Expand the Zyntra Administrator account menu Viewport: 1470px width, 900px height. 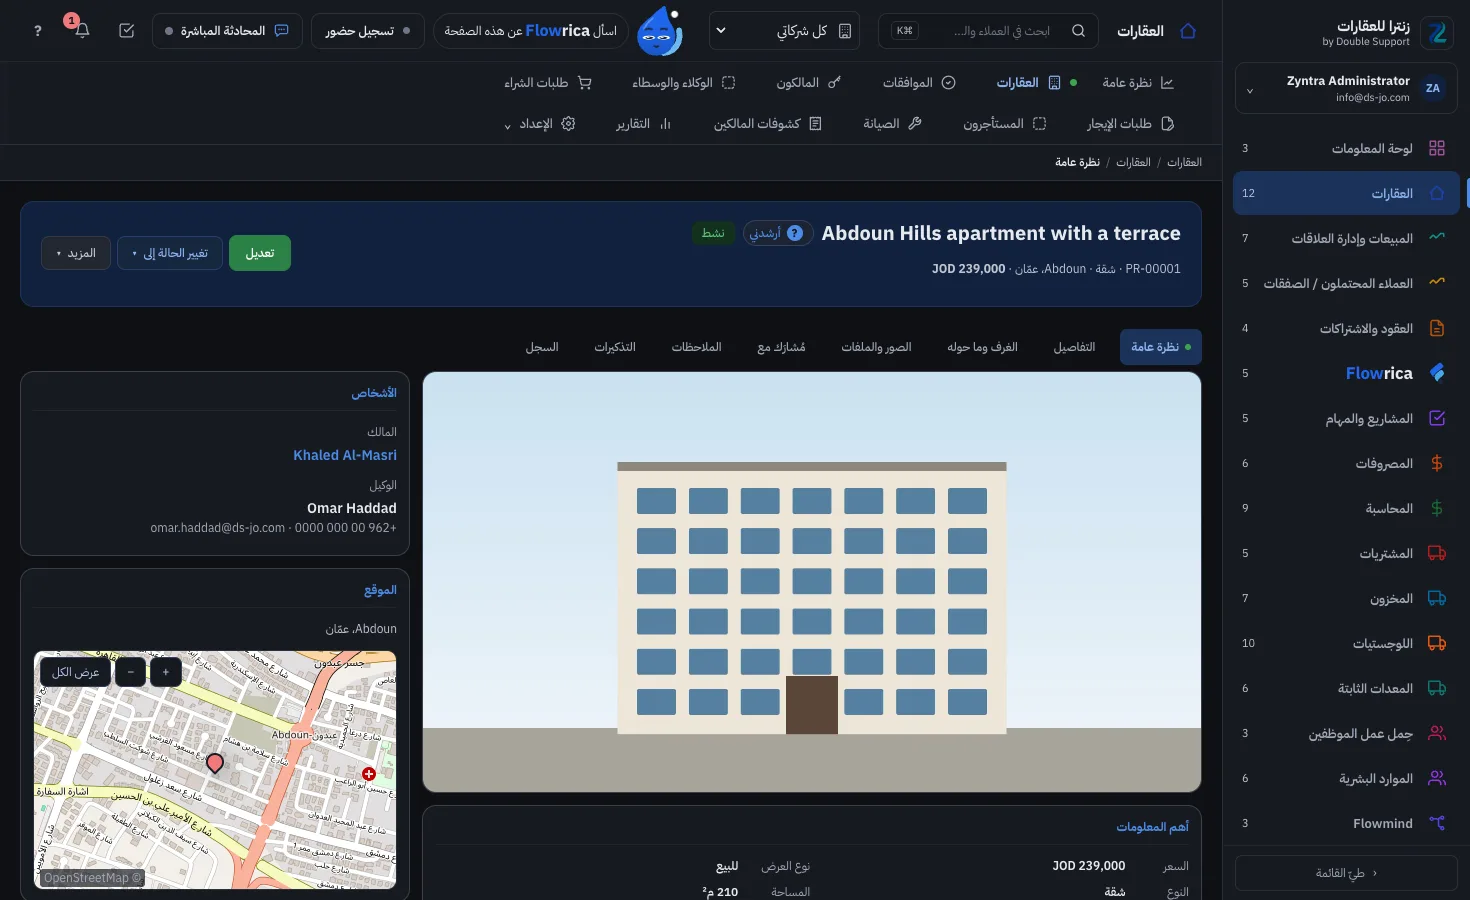click(1346, 88)
